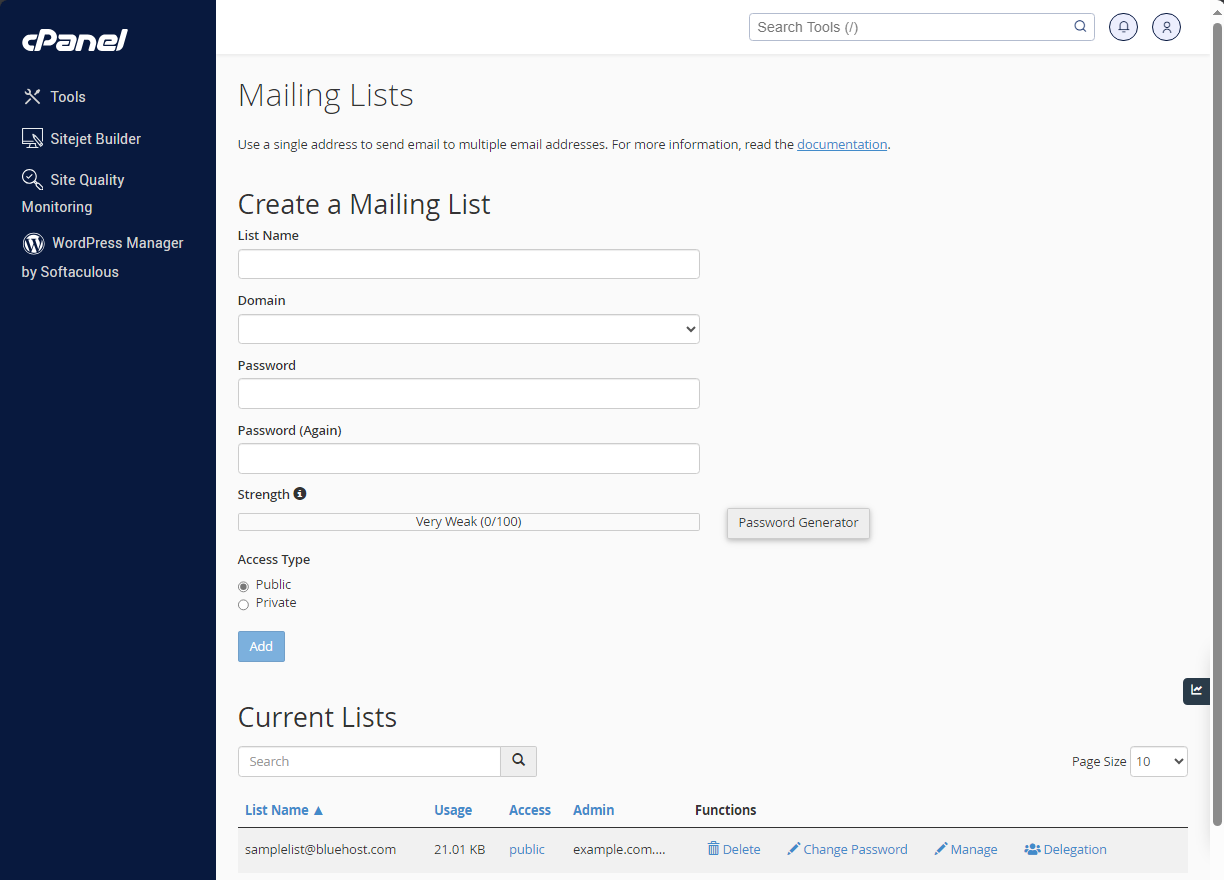Open the user account icon
This screenshot has width=1224, height=880.
1166,26
